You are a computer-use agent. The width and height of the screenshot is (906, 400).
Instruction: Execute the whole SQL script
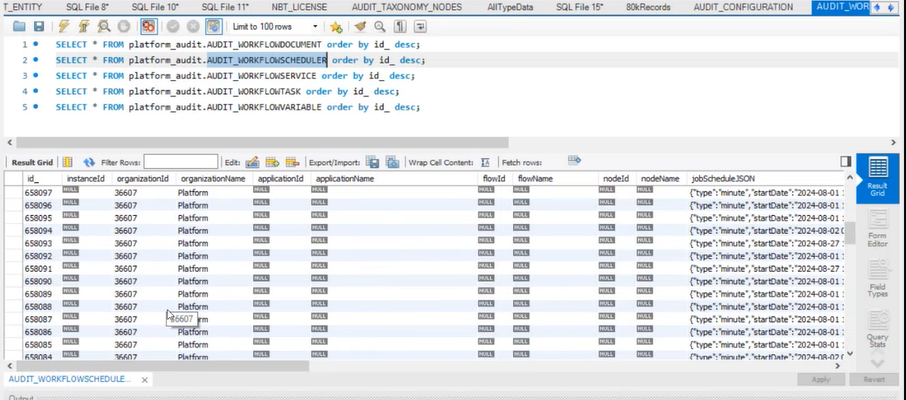pyautogui.click(x=64, y=27)
